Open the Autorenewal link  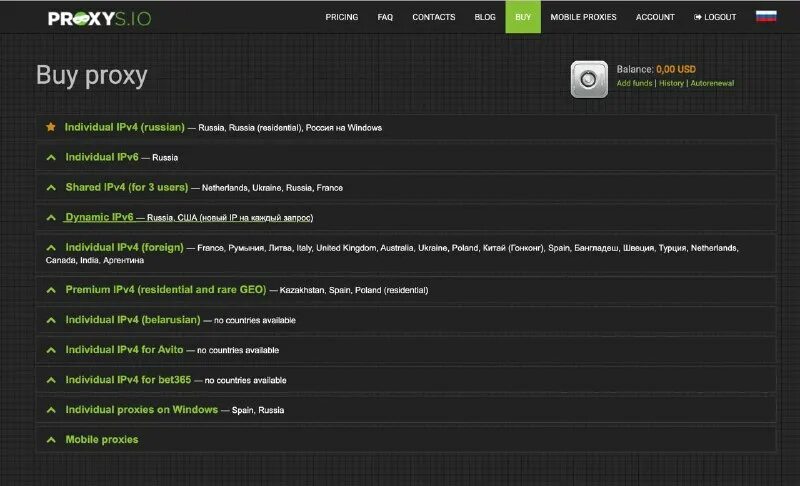tap(712, 83)
